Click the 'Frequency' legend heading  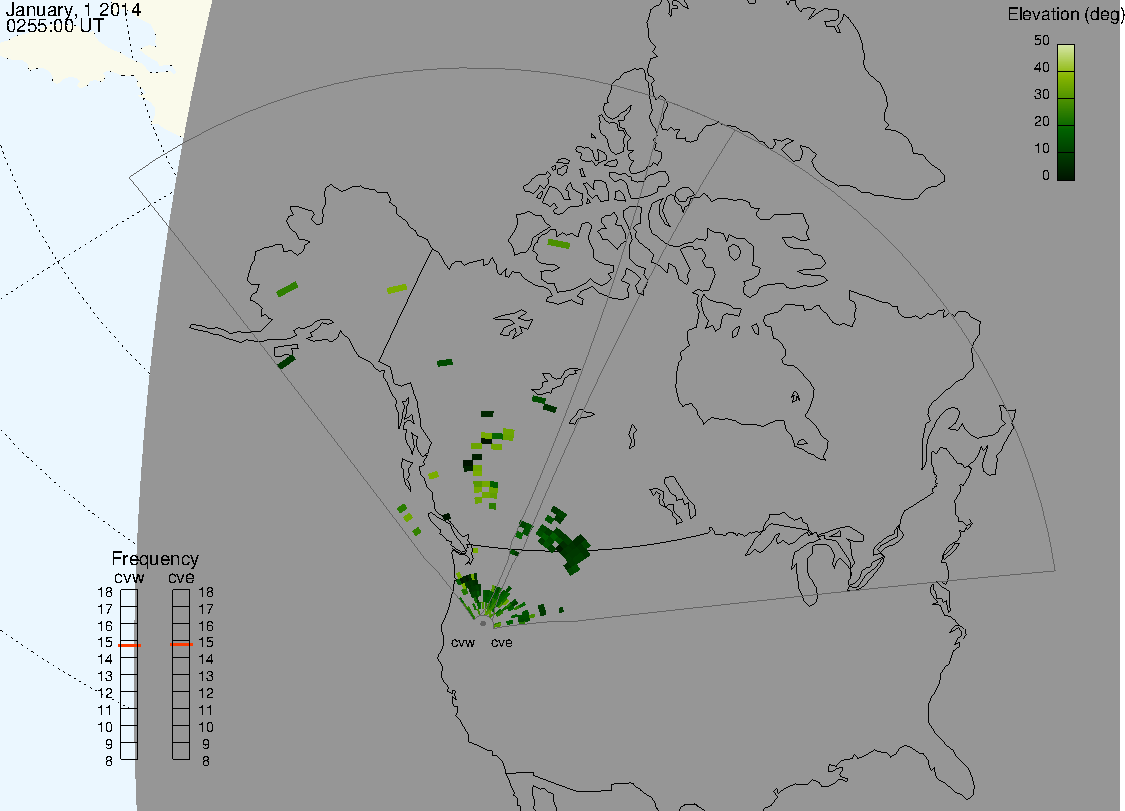(x=155, y=559)
